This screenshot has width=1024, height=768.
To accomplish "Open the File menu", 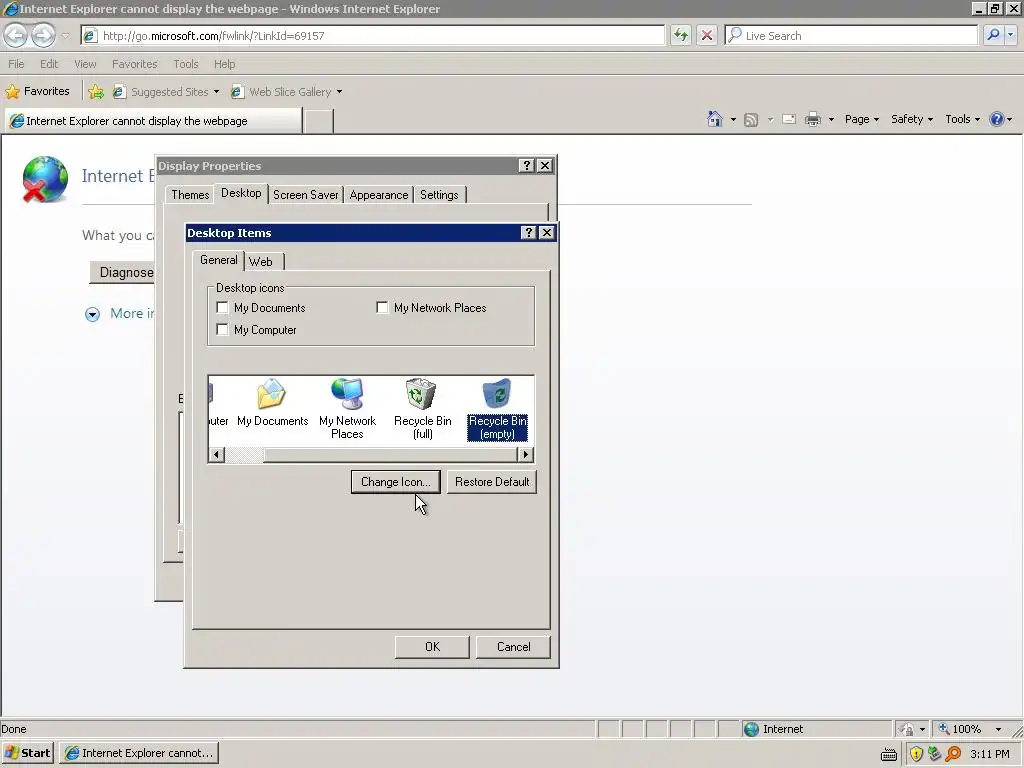I will click(x=16, y=64).
